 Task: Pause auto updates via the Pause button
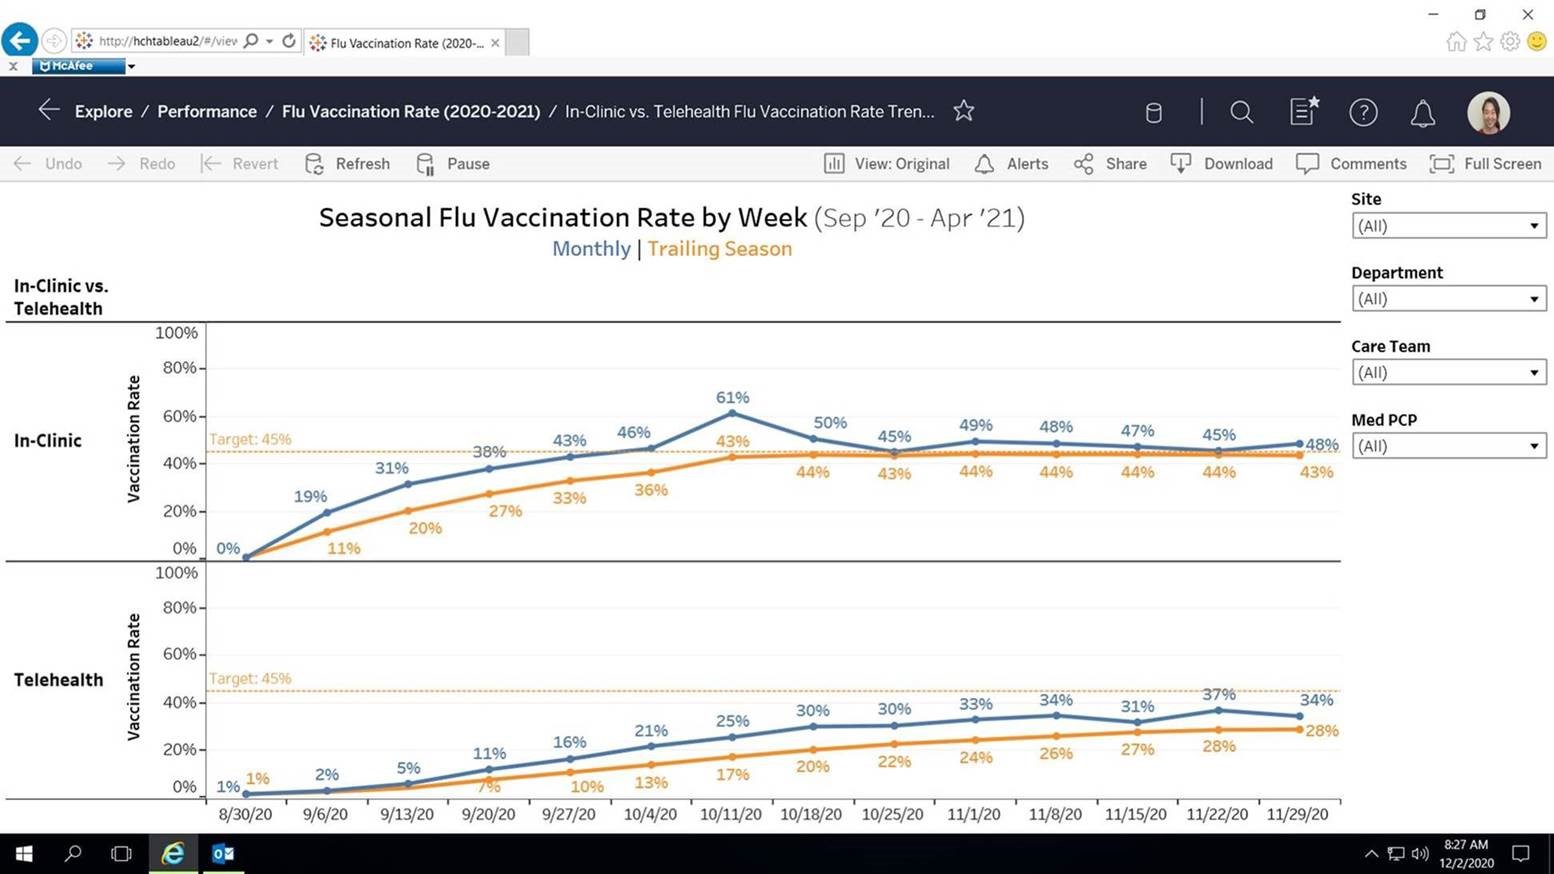point(454,164)
